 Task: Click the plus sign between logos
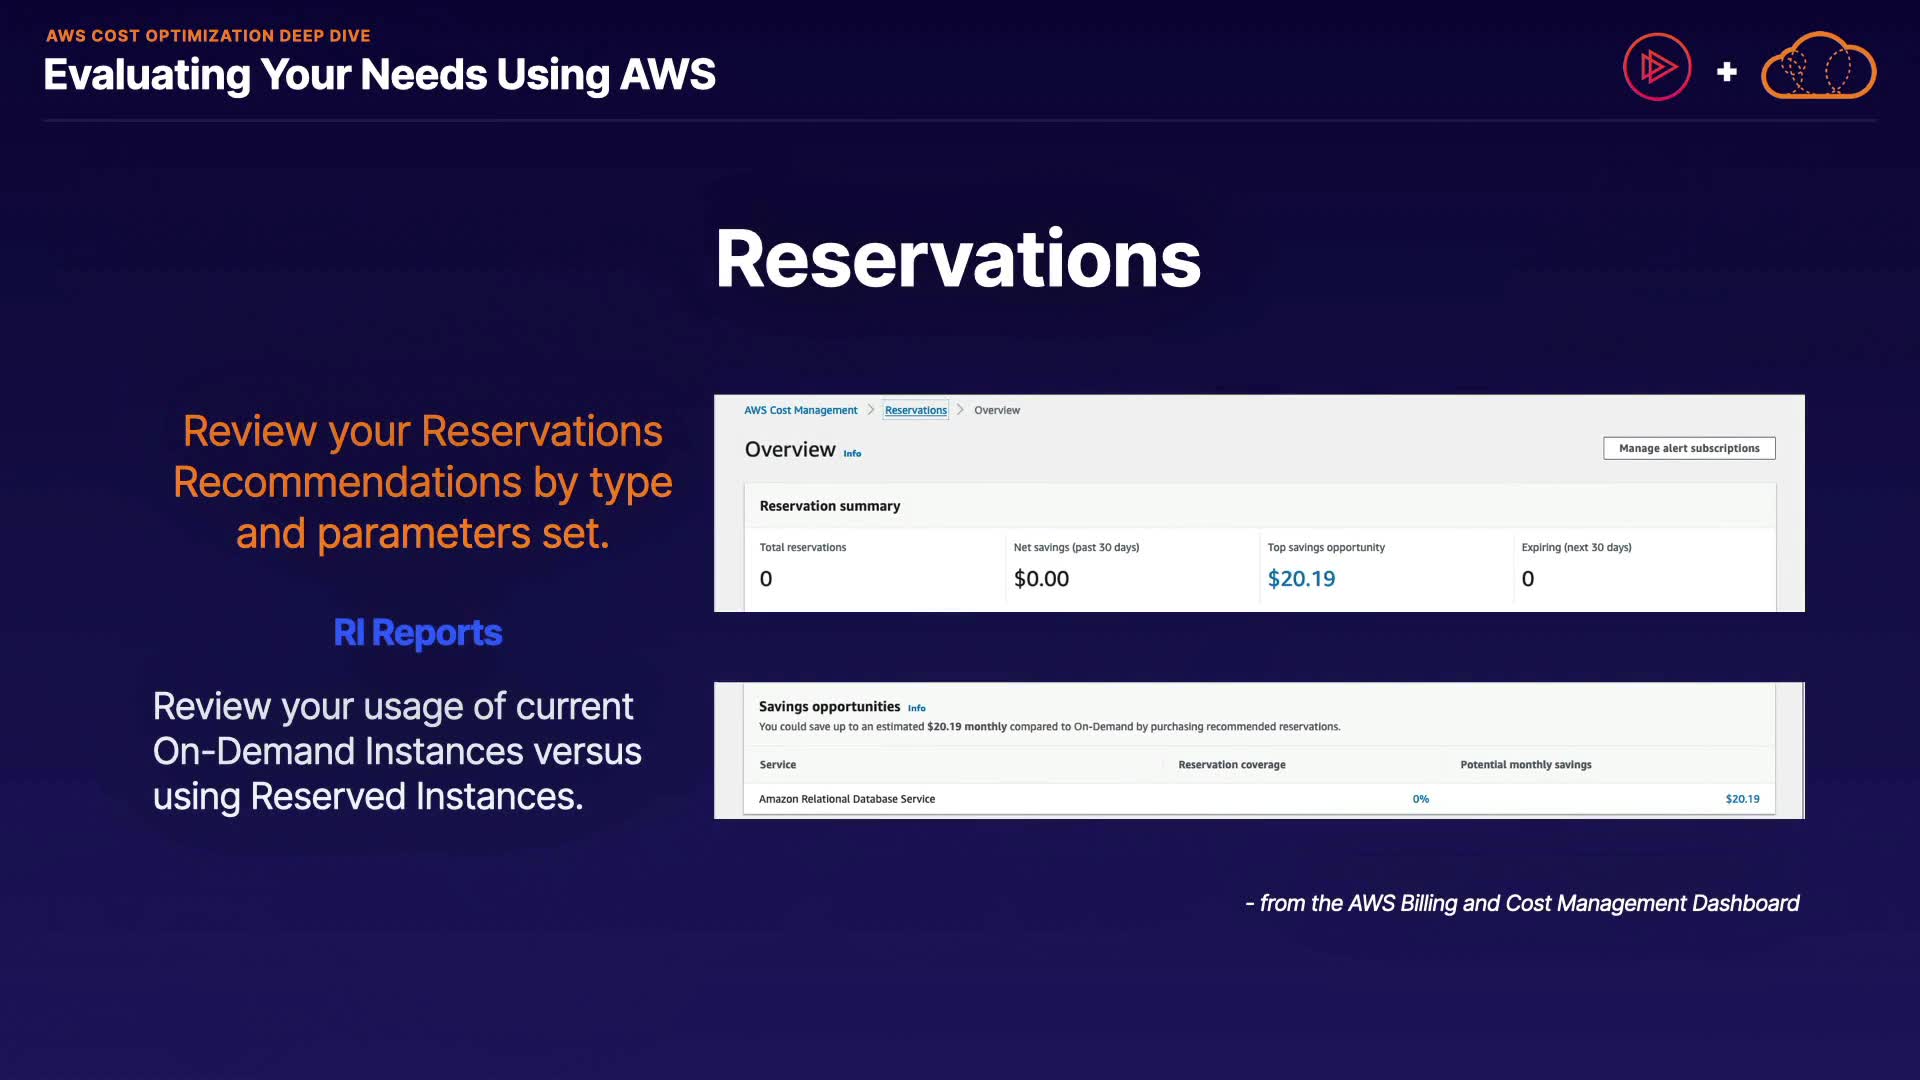tap(1726, 72)
